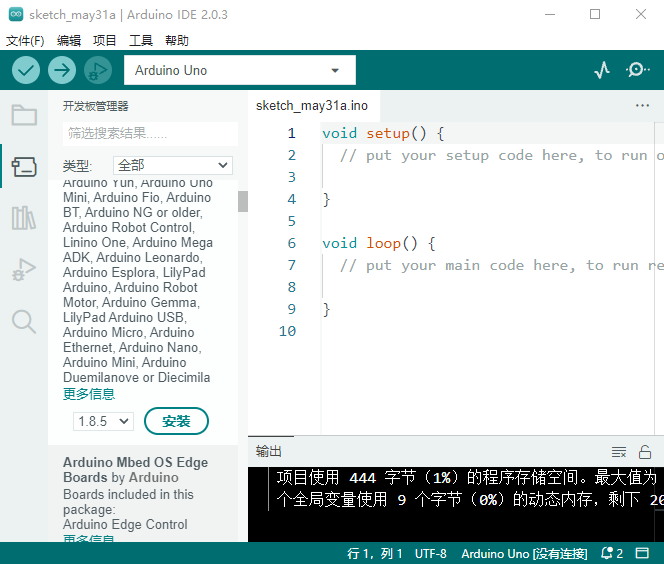Open 更多信息 link under Arduino AVR boards
Image resolution: width=664 pixels, height=564 pixels.
(x=89, y=394)
